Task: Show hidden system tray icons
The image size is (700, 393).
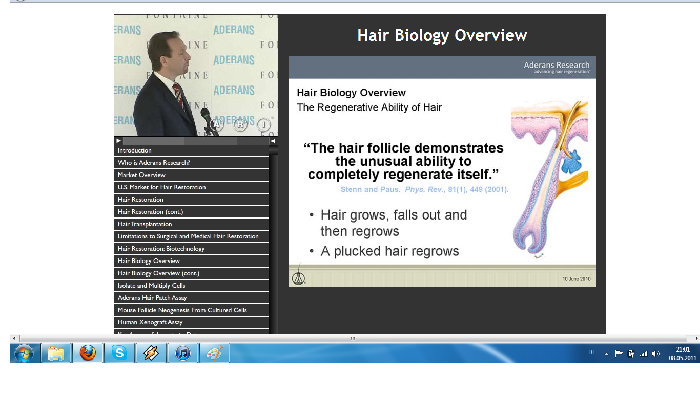Action: (x=606, y=354)
